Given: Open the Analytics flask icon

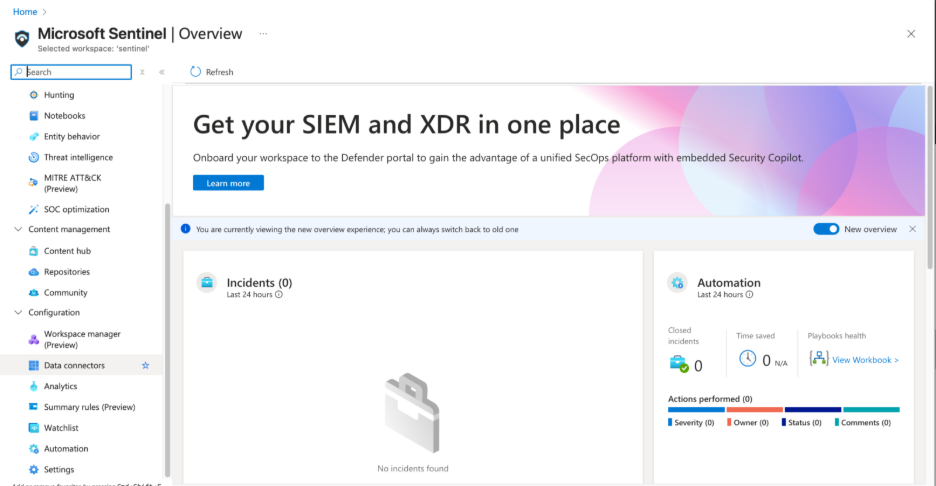Looking at the screenshot, I should tap(34, 386).
